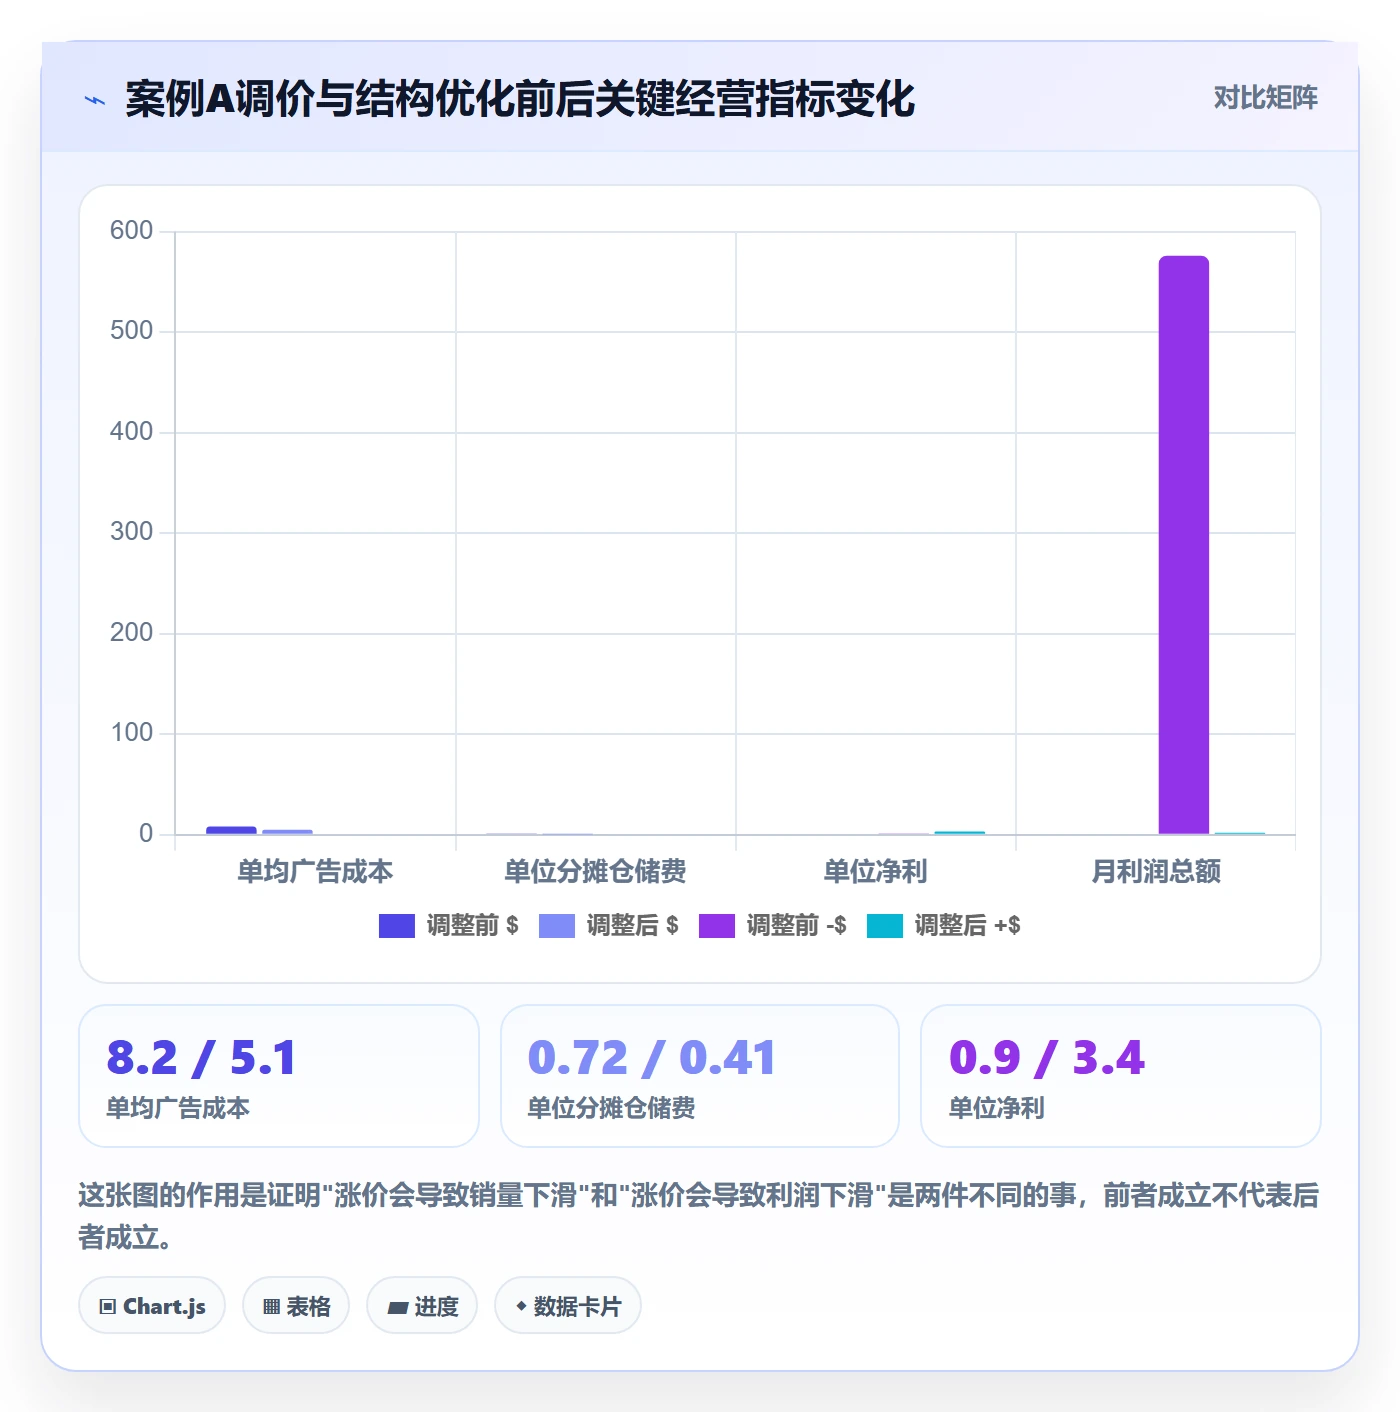The width and height of the screenshot is (1400, 1412).
Task: Click the x-axis label 单位净利
Action: [x=875, y=872]
